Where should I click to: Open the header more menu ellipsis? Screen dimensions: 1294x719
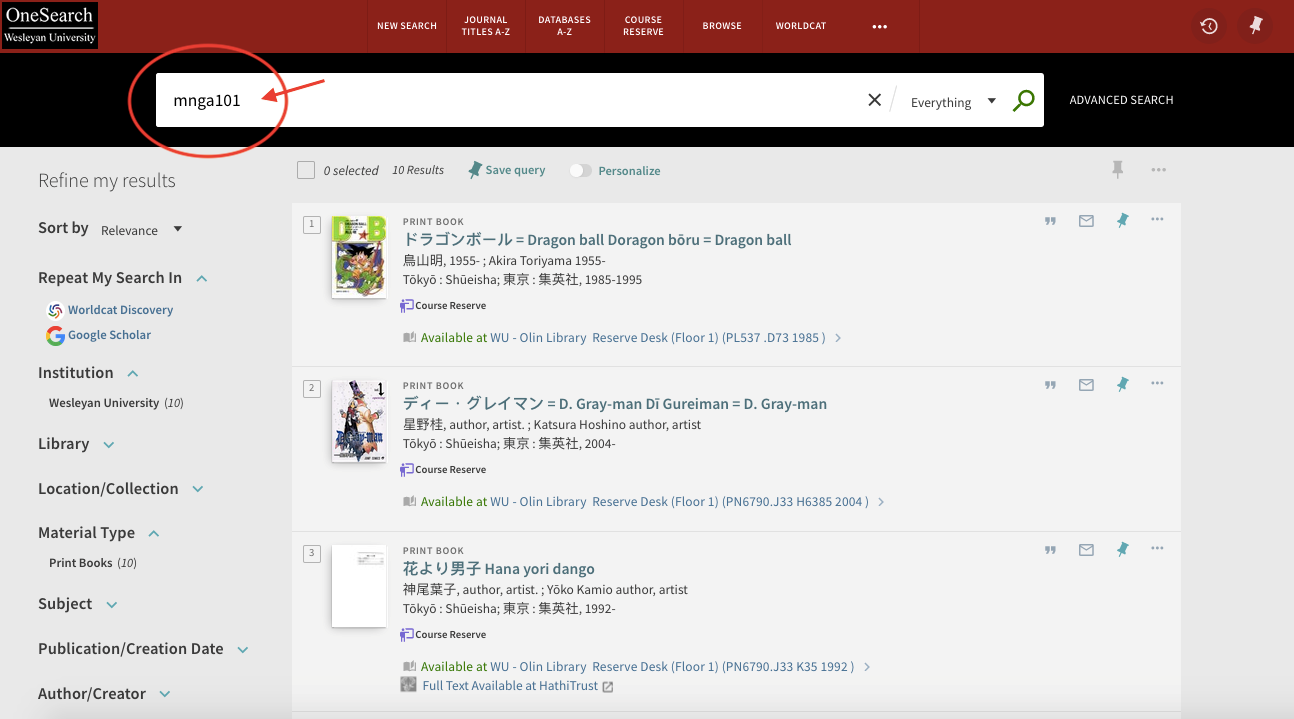pos(880,27)
